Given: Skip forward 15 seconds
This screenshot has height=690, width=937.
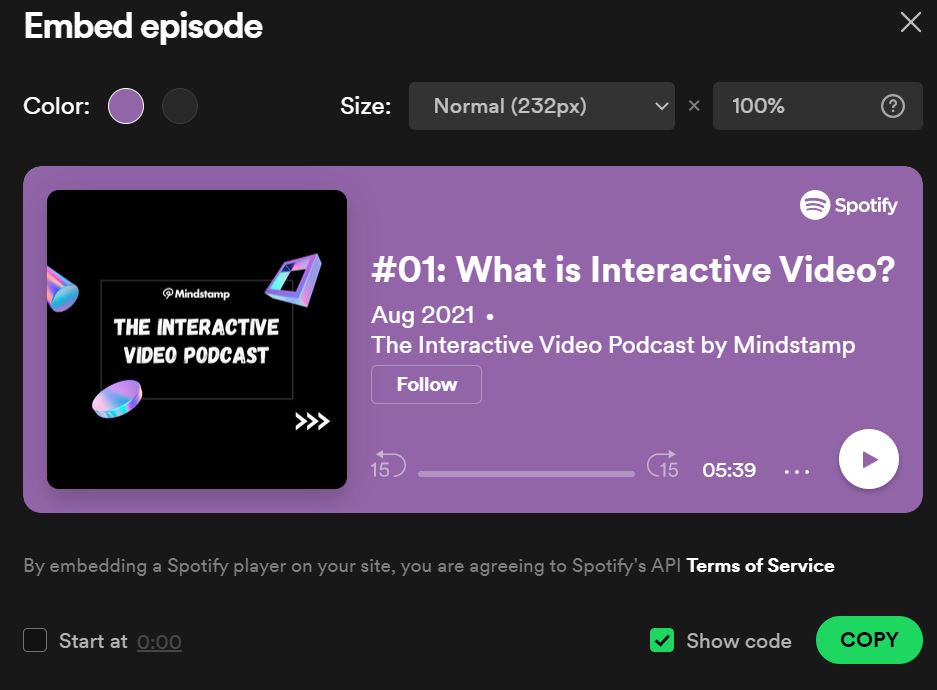Looking at the screenshot, I should (663, 466).
